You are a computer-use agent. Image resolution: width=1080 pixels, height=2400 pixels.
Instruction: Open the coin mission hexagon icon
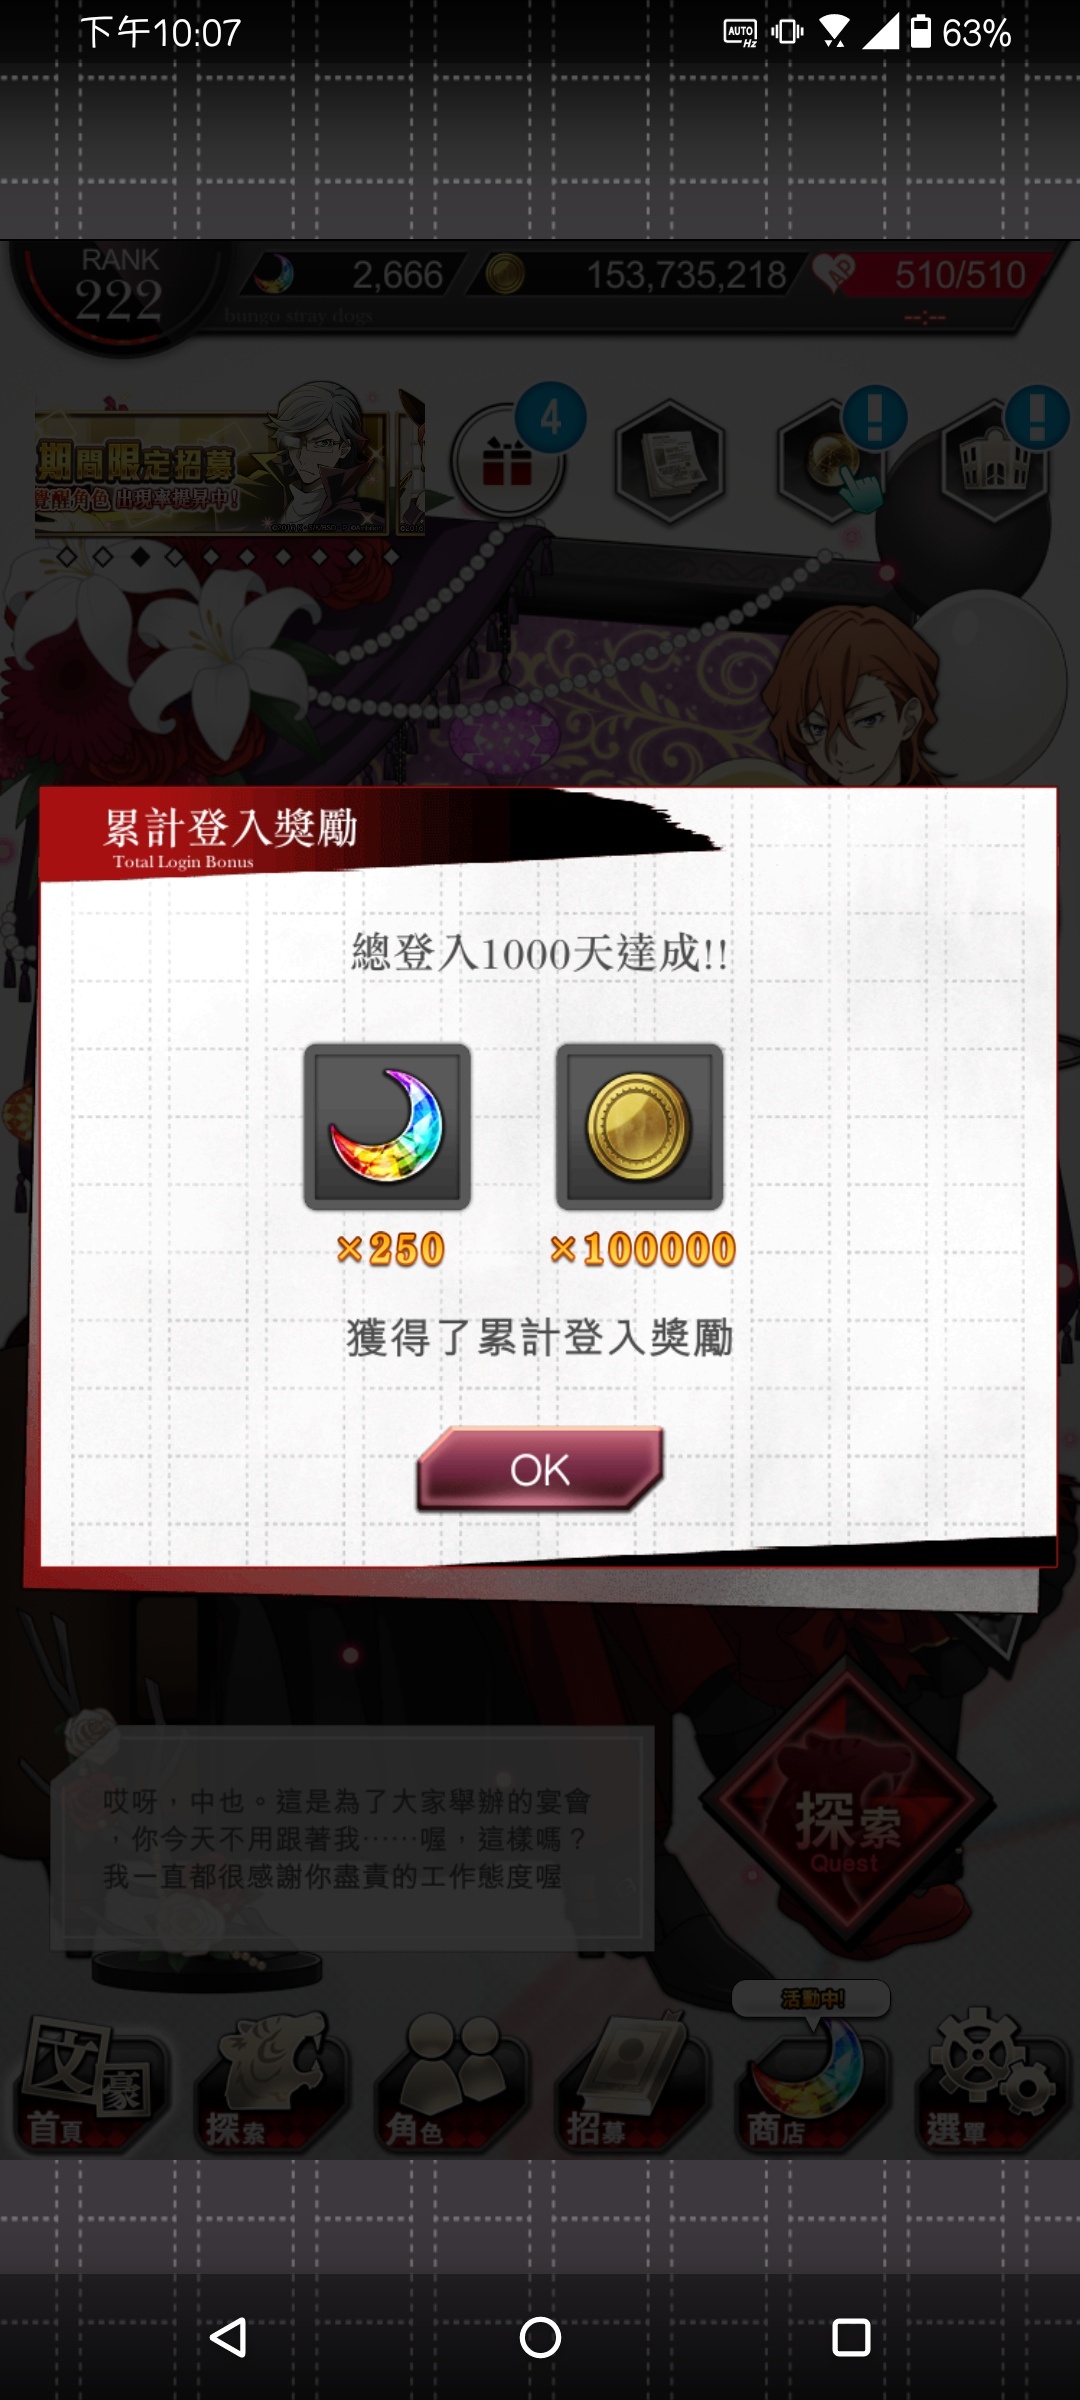(833, 461)
